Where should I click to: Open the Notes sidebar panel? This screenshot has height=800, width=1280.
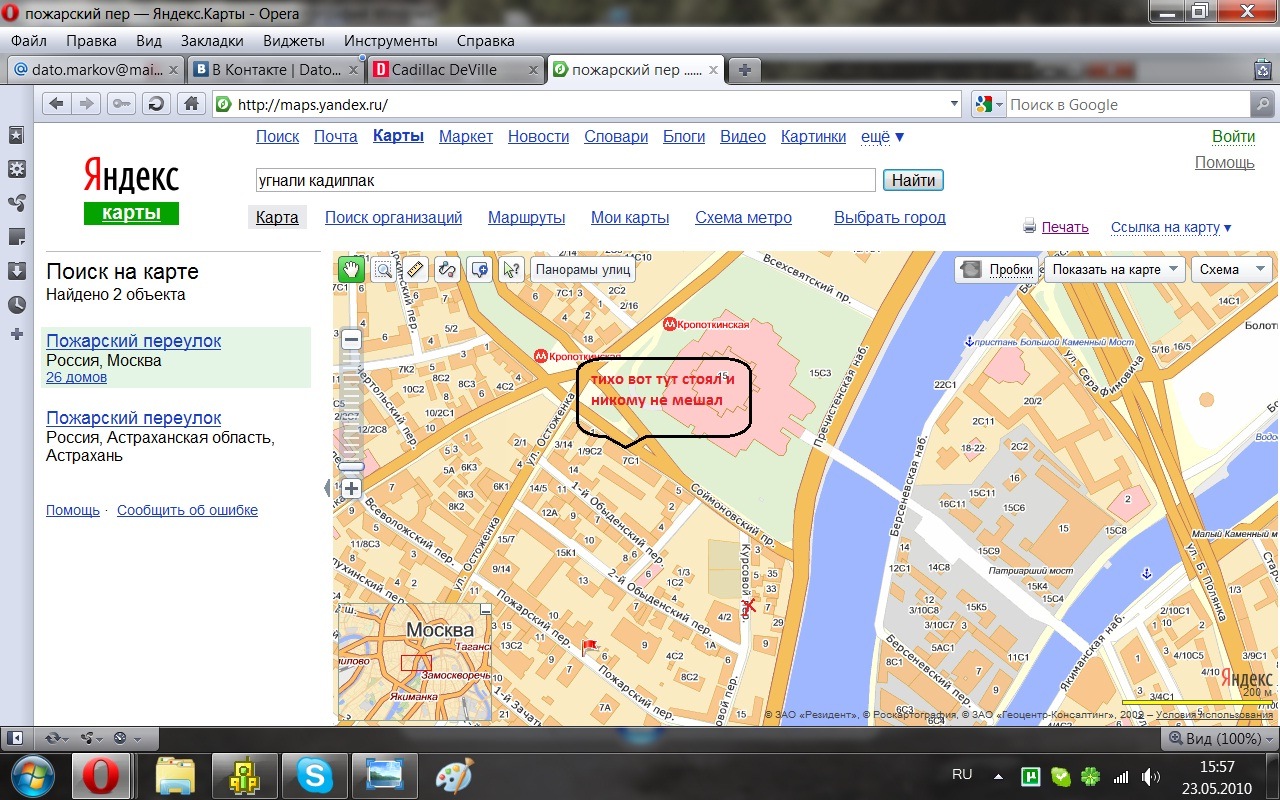pyautogui.click(x=16, y=237)
